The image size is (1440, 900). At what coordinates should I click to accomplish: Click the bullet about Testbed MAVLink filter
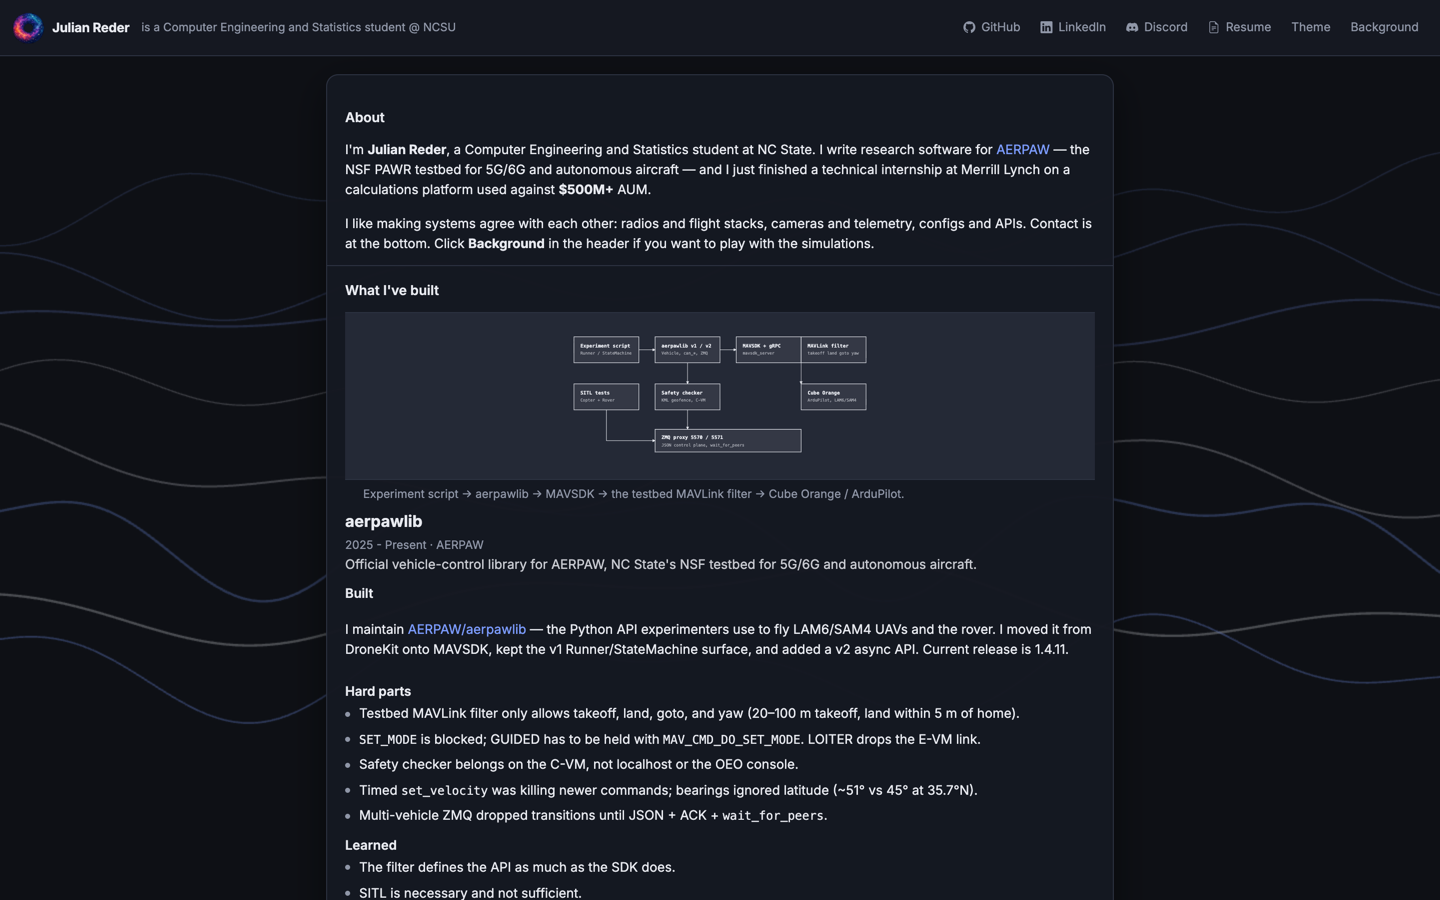(689, 714)
